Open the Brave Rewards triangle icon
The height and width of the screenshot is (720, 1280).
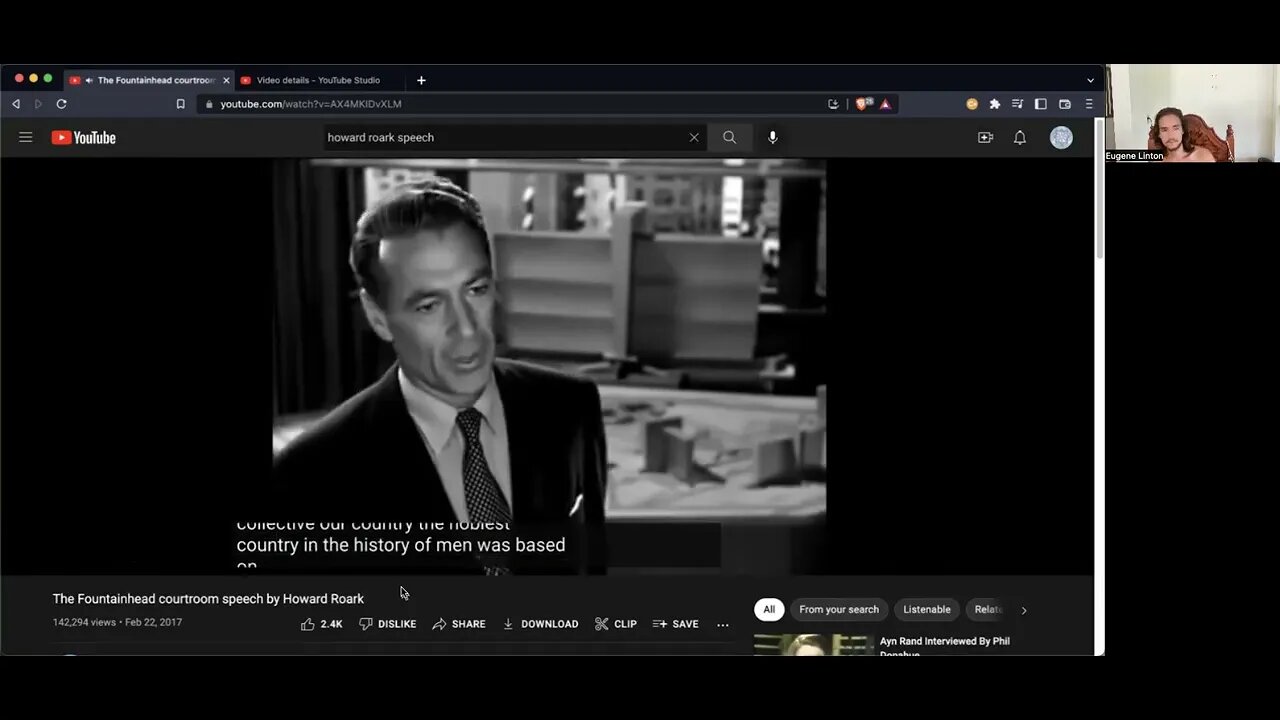coord(885,104)
